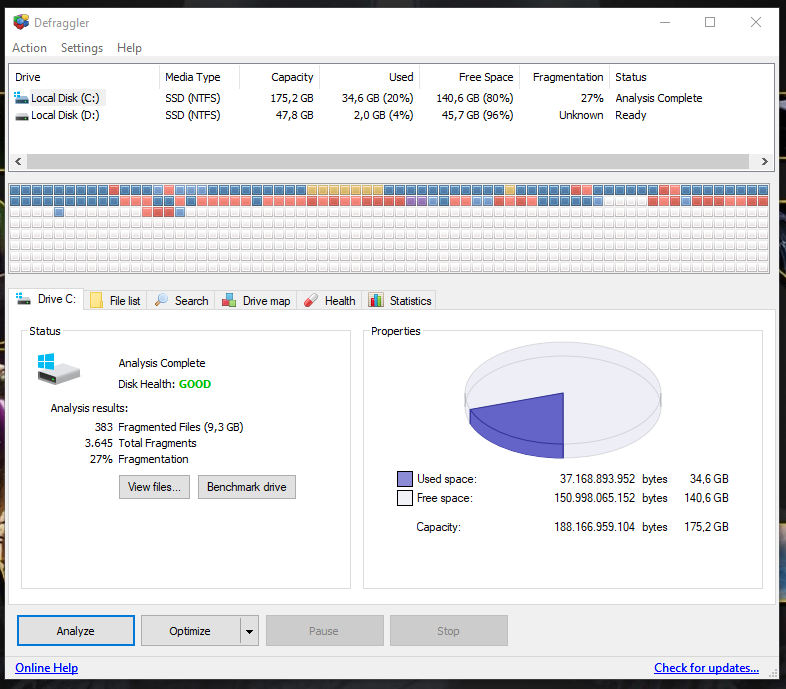The width and height of the screenshot is (786, 689).
Task: Click the right arrow of drive list scrollbar
Action: tap(764, 161)
